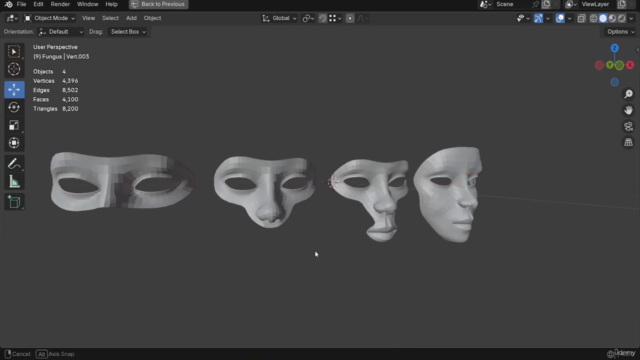Click the green Y axis gizmo ball

coord(610,65)
